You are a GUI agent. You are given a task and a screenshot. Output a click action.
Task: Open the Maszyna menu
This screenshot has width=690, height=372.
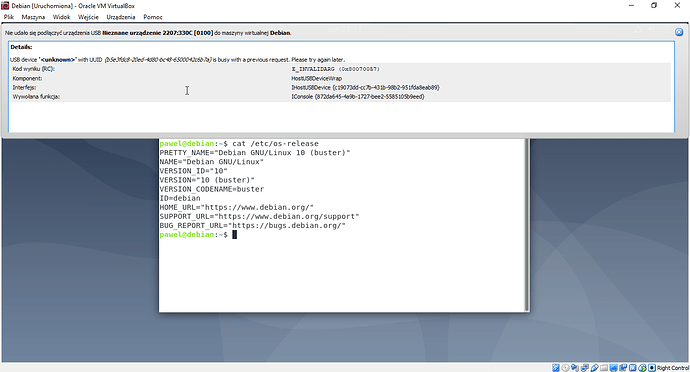pos(33,17)
